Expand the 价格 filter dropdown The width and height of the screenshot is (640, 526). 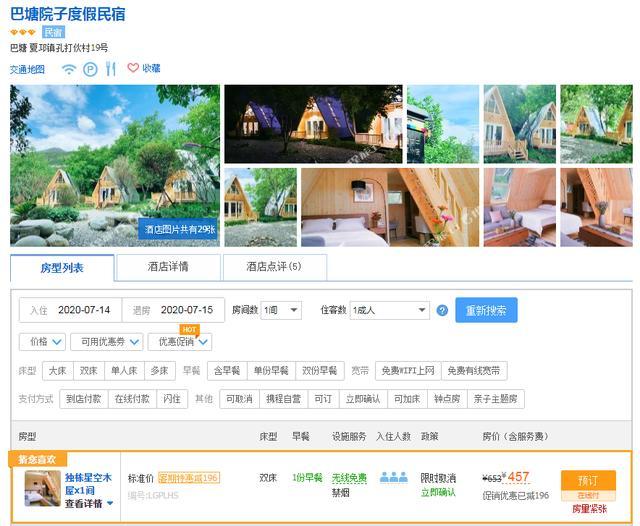[42, 342]
